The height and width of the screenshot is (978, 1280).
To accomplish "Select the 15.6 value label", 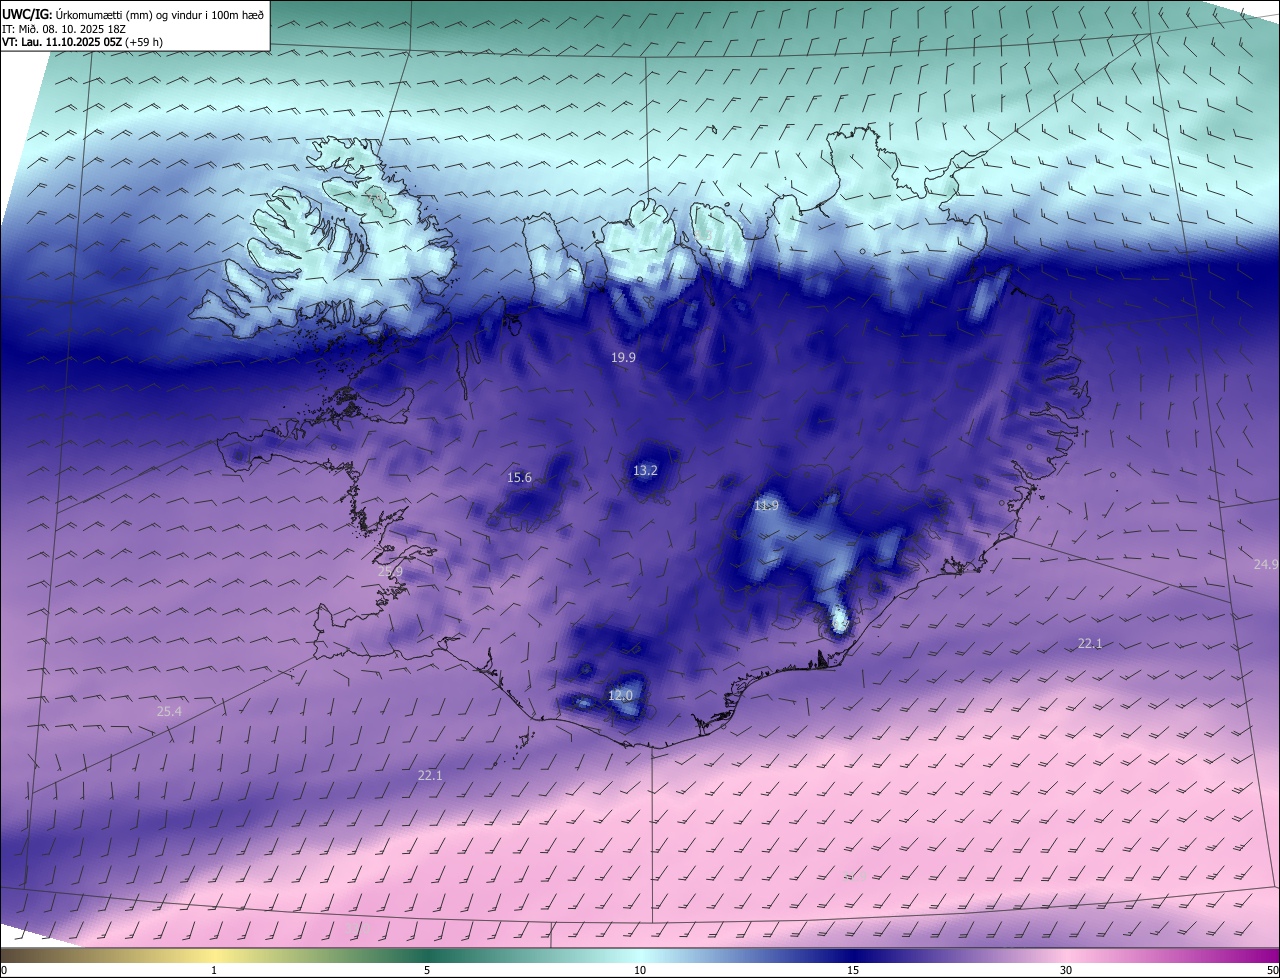I will pyautogui.click(x=519, y=478).
